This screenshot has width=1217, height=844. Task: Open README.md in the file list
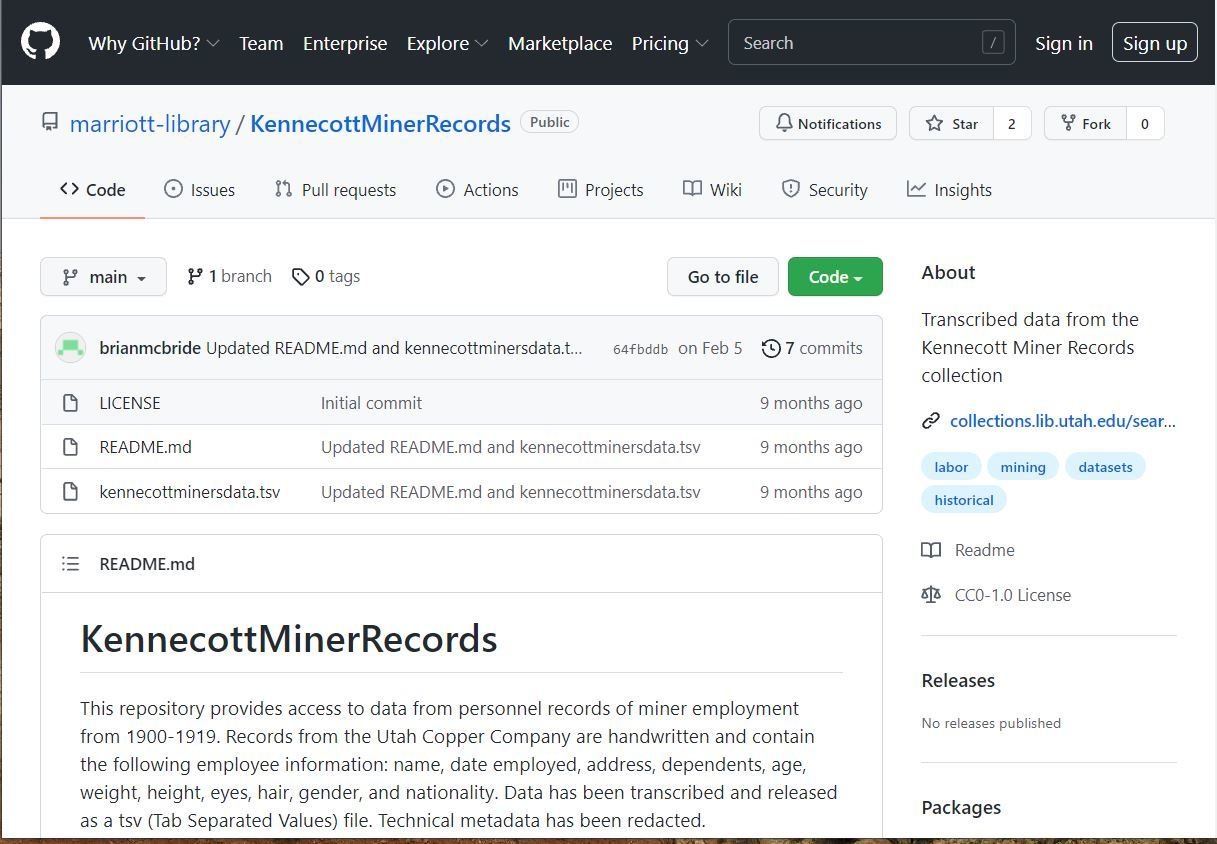tap(146, 447)
